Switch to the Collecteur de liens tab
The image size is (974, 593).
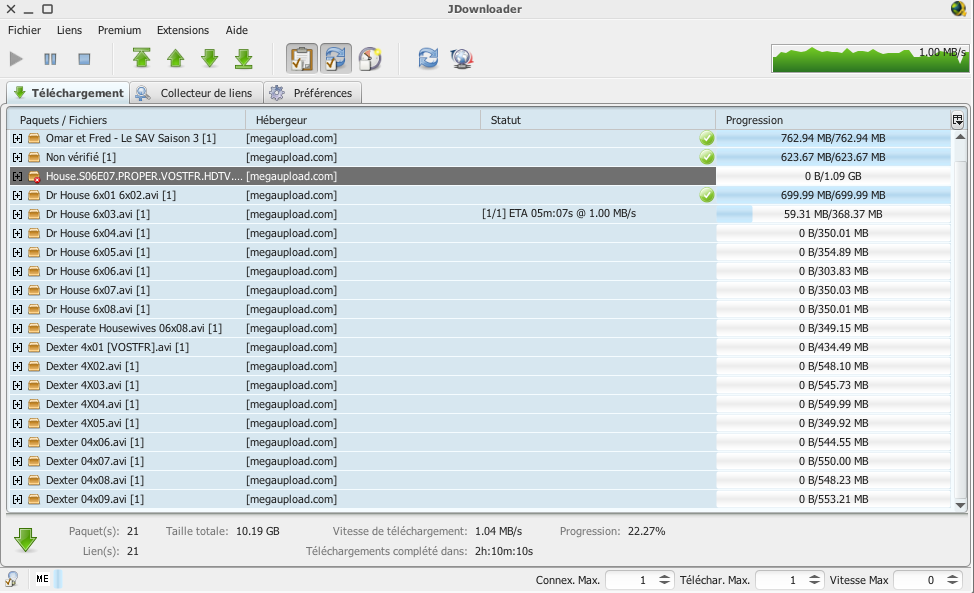(x=197, y=93)
